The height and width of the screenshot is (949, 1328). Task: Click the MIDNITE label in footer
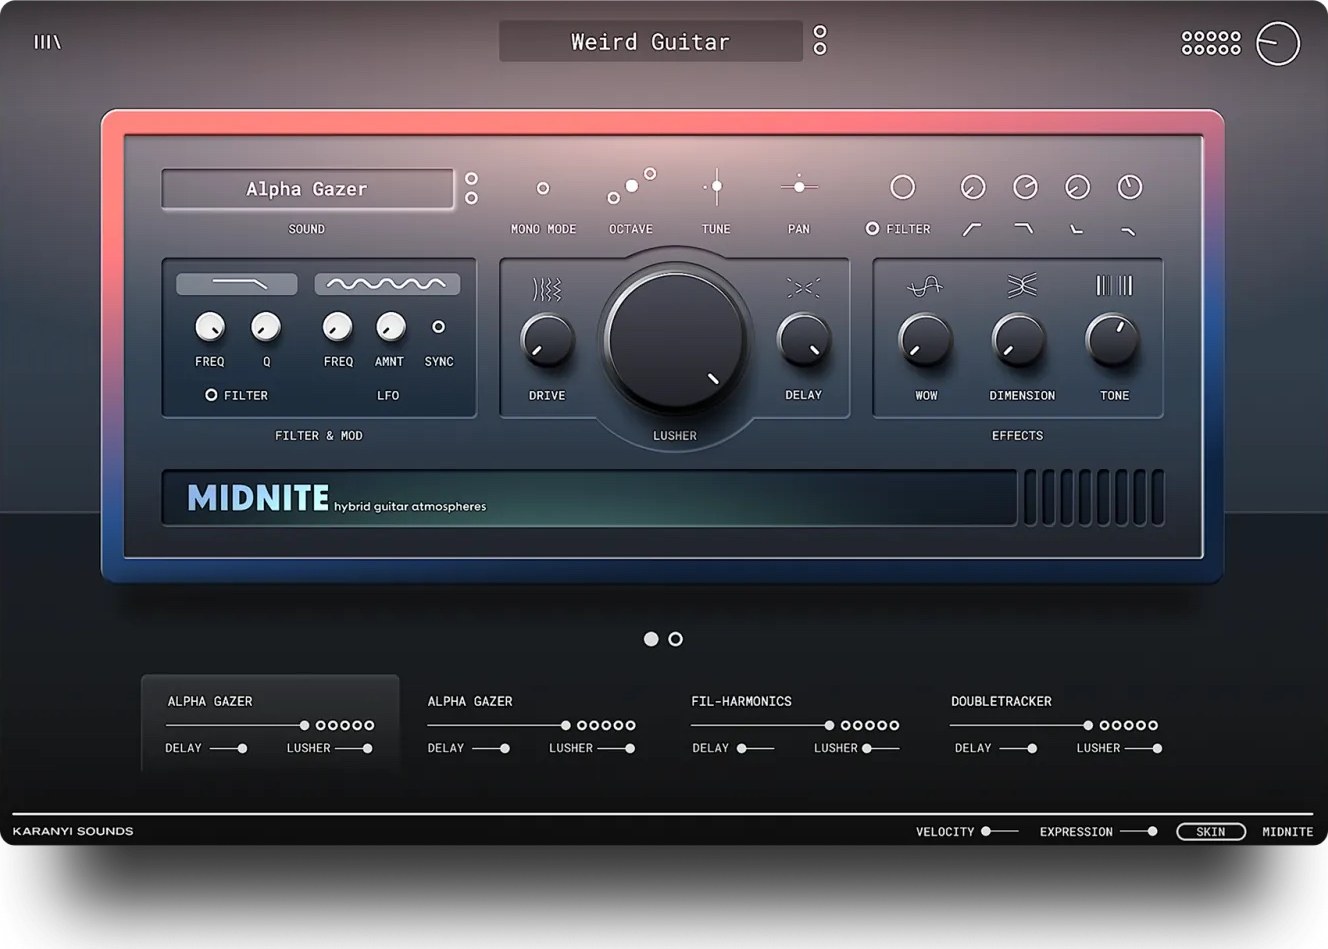(x=1288, y=832)
